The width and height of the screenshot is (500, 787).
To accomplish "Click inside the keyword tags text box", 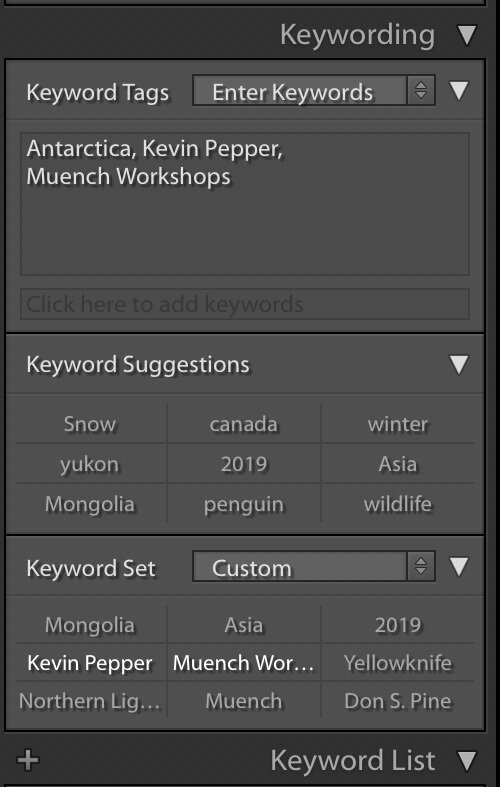I will (245, 204).
